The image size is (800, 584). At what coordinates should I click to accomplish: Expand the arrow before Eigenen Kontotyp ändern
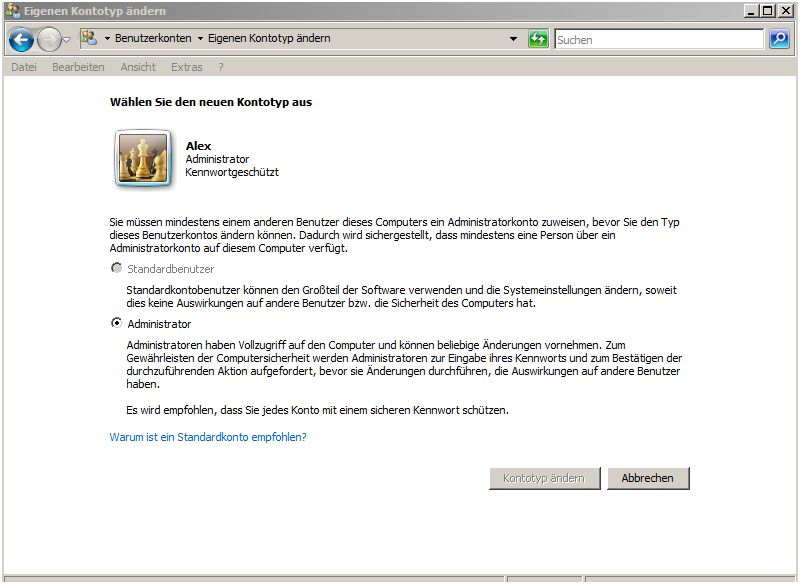click(x=200, y=39)
